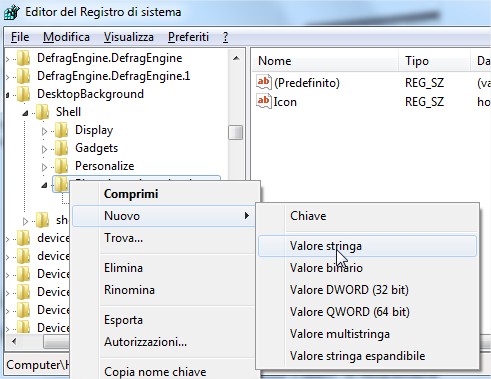Select the Shell key
Viewport: 491px width, 379px height.
point(68,112)
